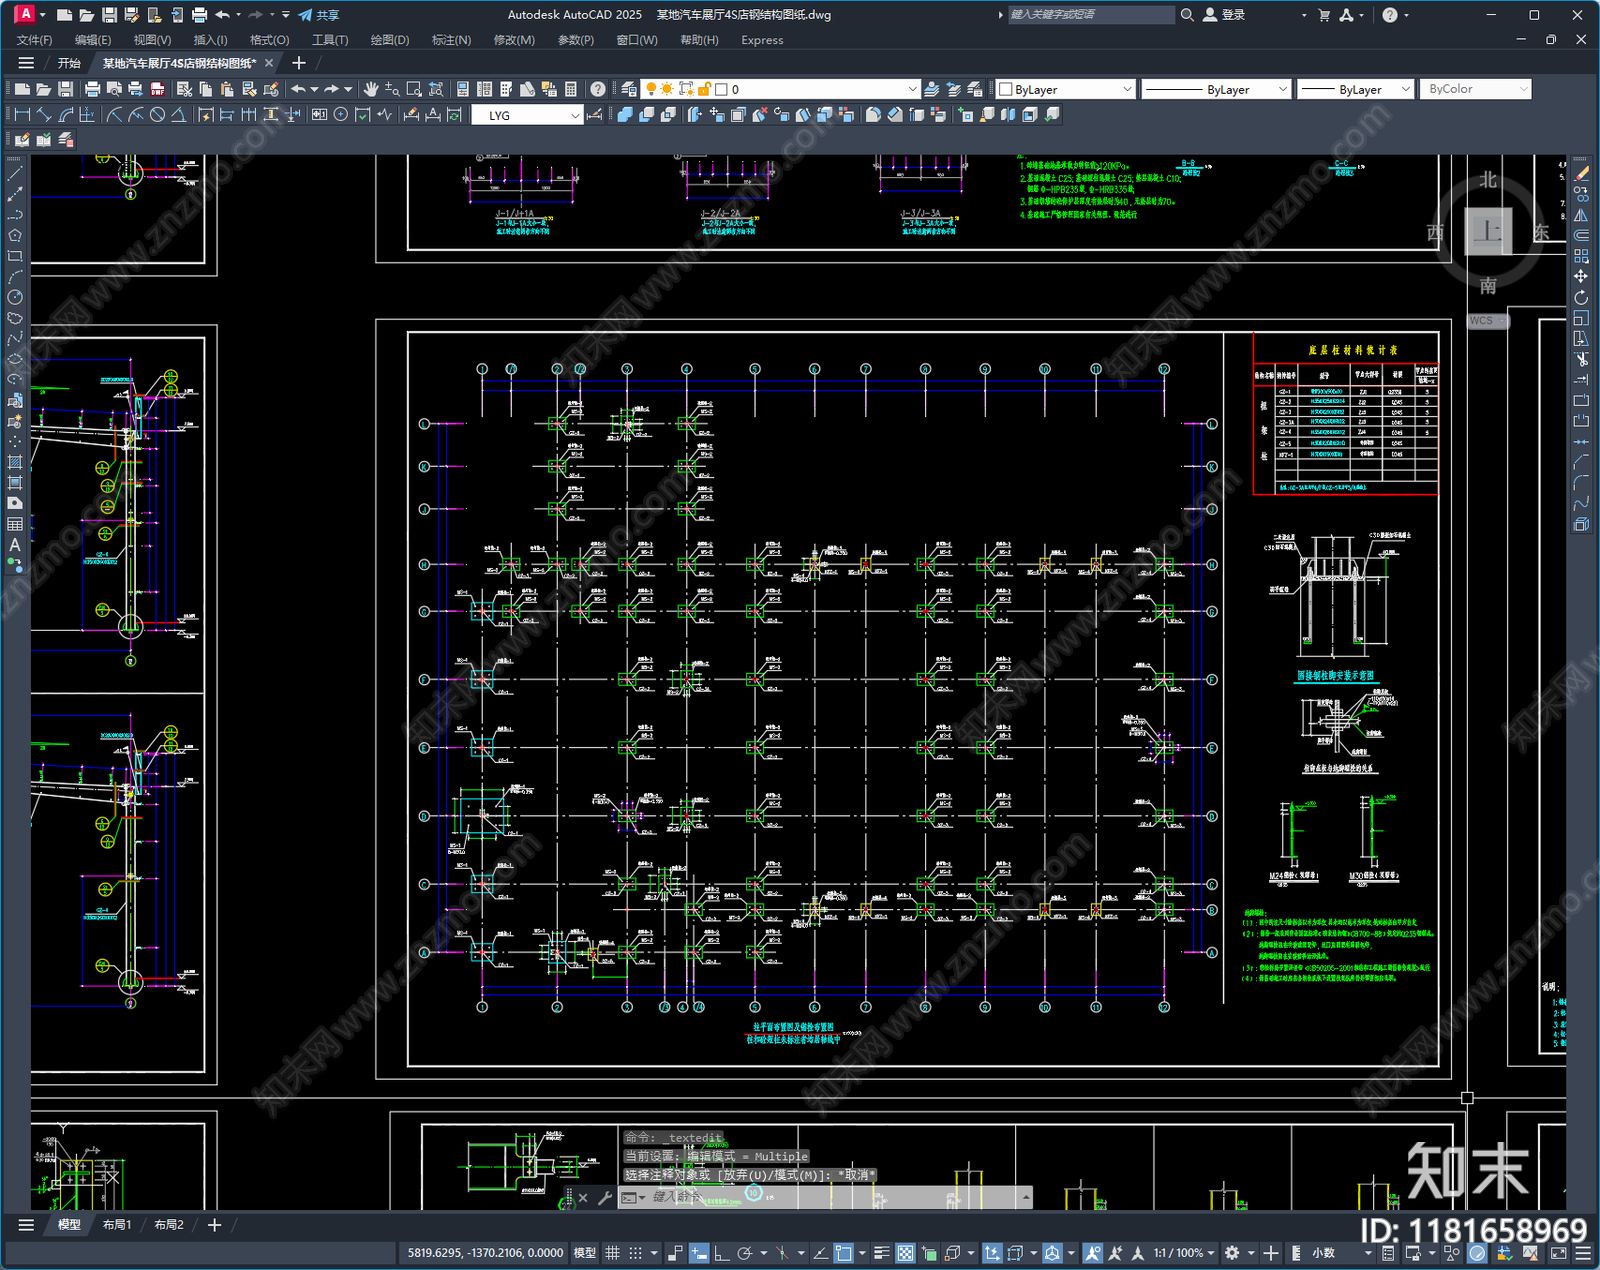Open the 1:1 / 100% annotation scale dropdown
This screenshot has height=1270, width=1600.
(x=1184, y=1253)
